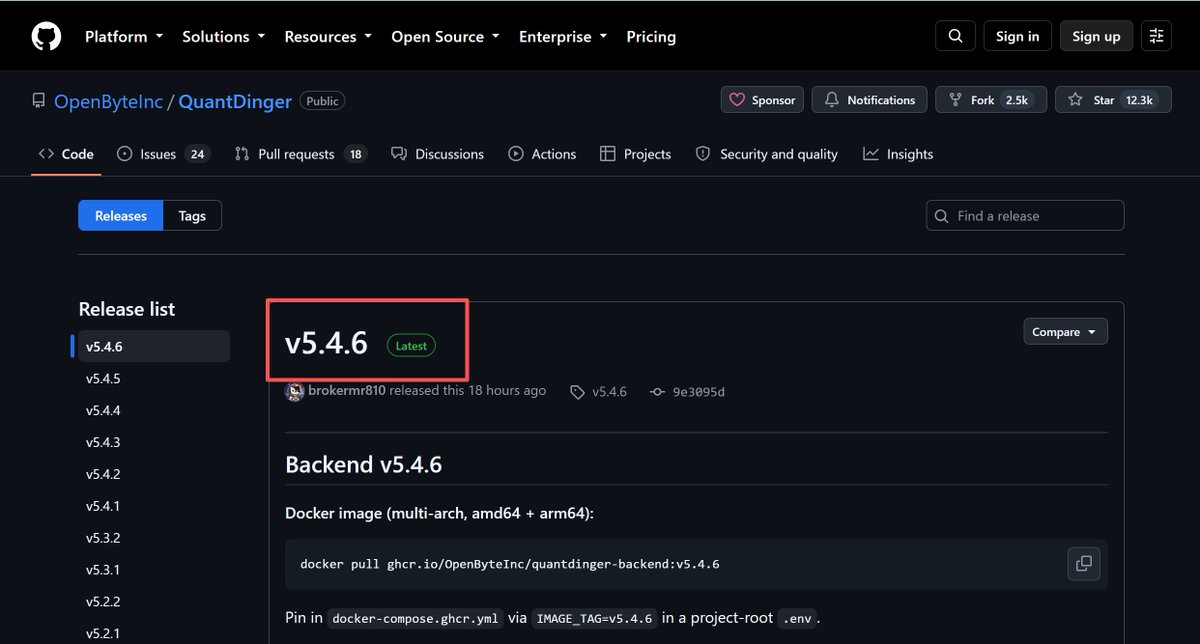Viewport: 1200px width, 644px height.
Task: Fork the QuantDinger repository
Action: (991, 100)
